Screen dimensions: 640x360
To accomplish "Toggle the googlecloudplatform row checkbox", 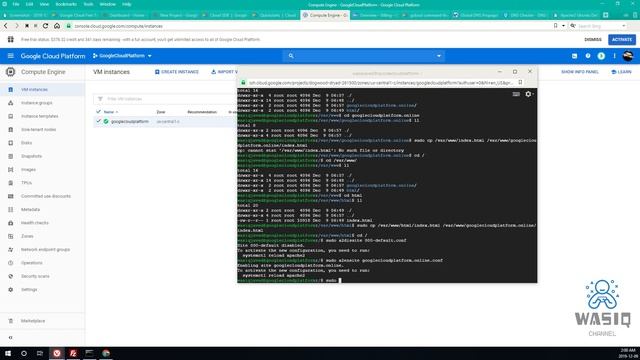I will (98, 121).
